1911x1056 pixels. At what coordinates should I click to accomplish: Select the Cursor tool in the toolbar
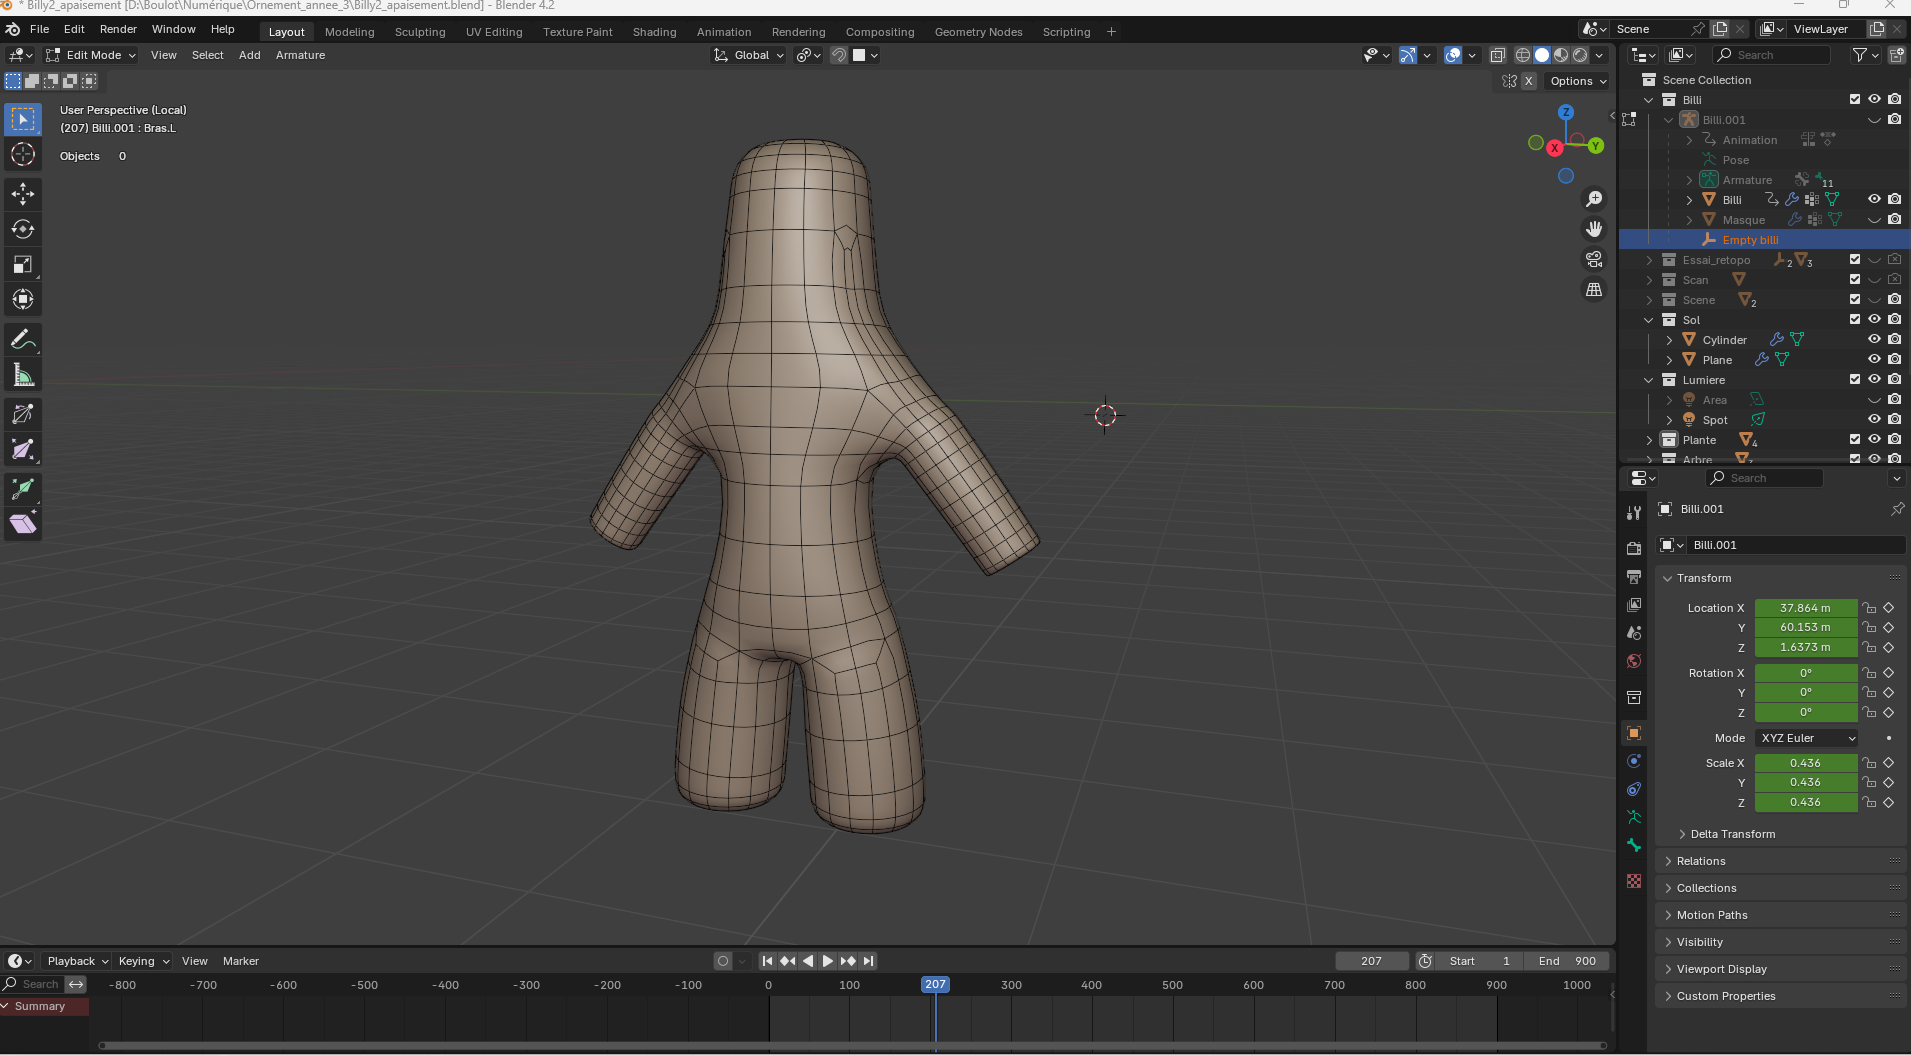coord(22,154)
